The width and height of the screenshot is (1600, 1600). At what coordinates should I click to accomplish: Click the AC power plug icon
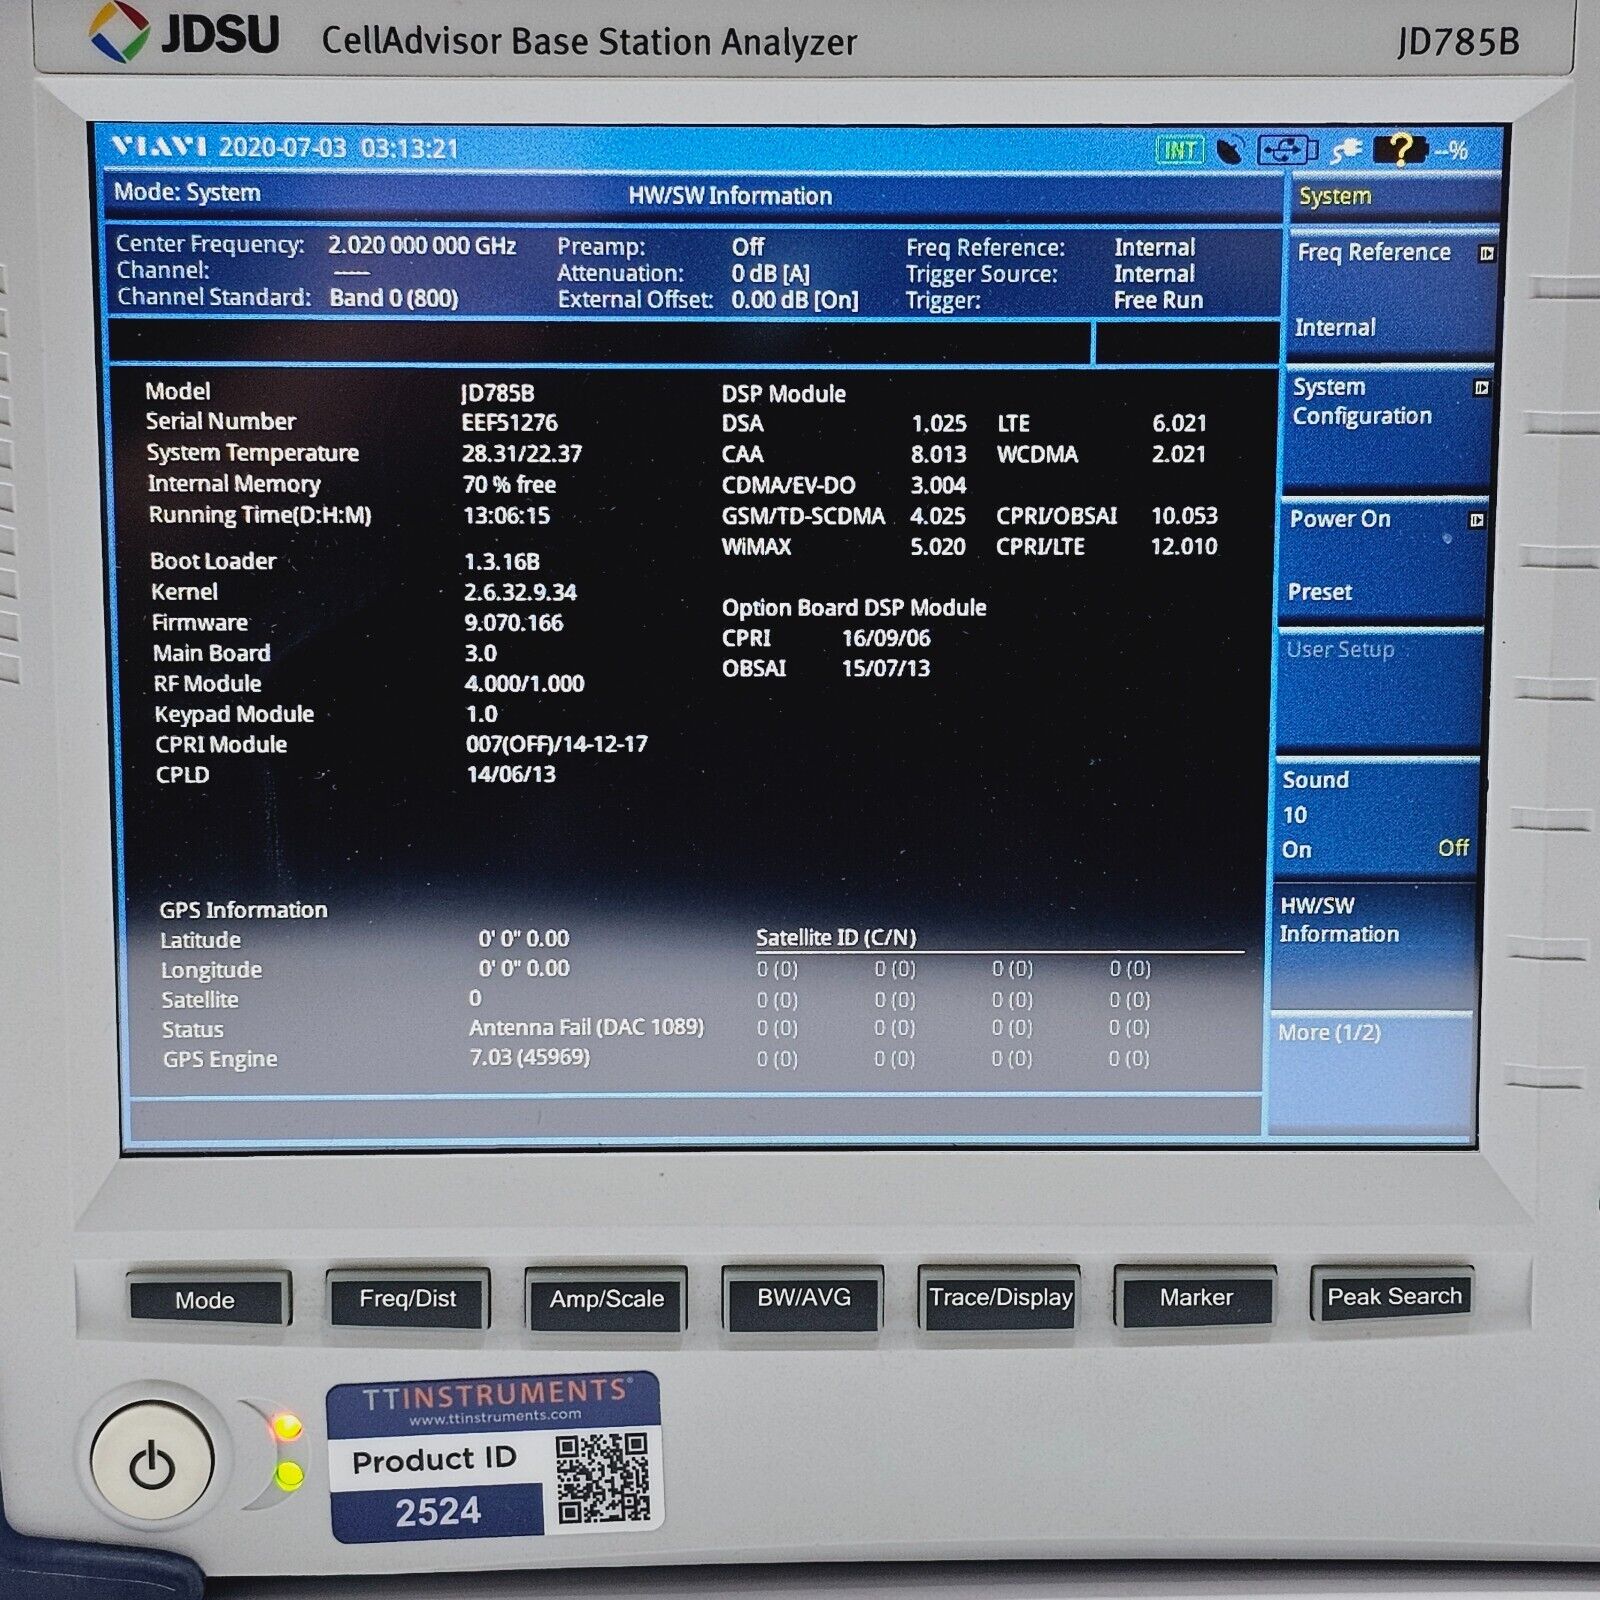coord(1346,150)
